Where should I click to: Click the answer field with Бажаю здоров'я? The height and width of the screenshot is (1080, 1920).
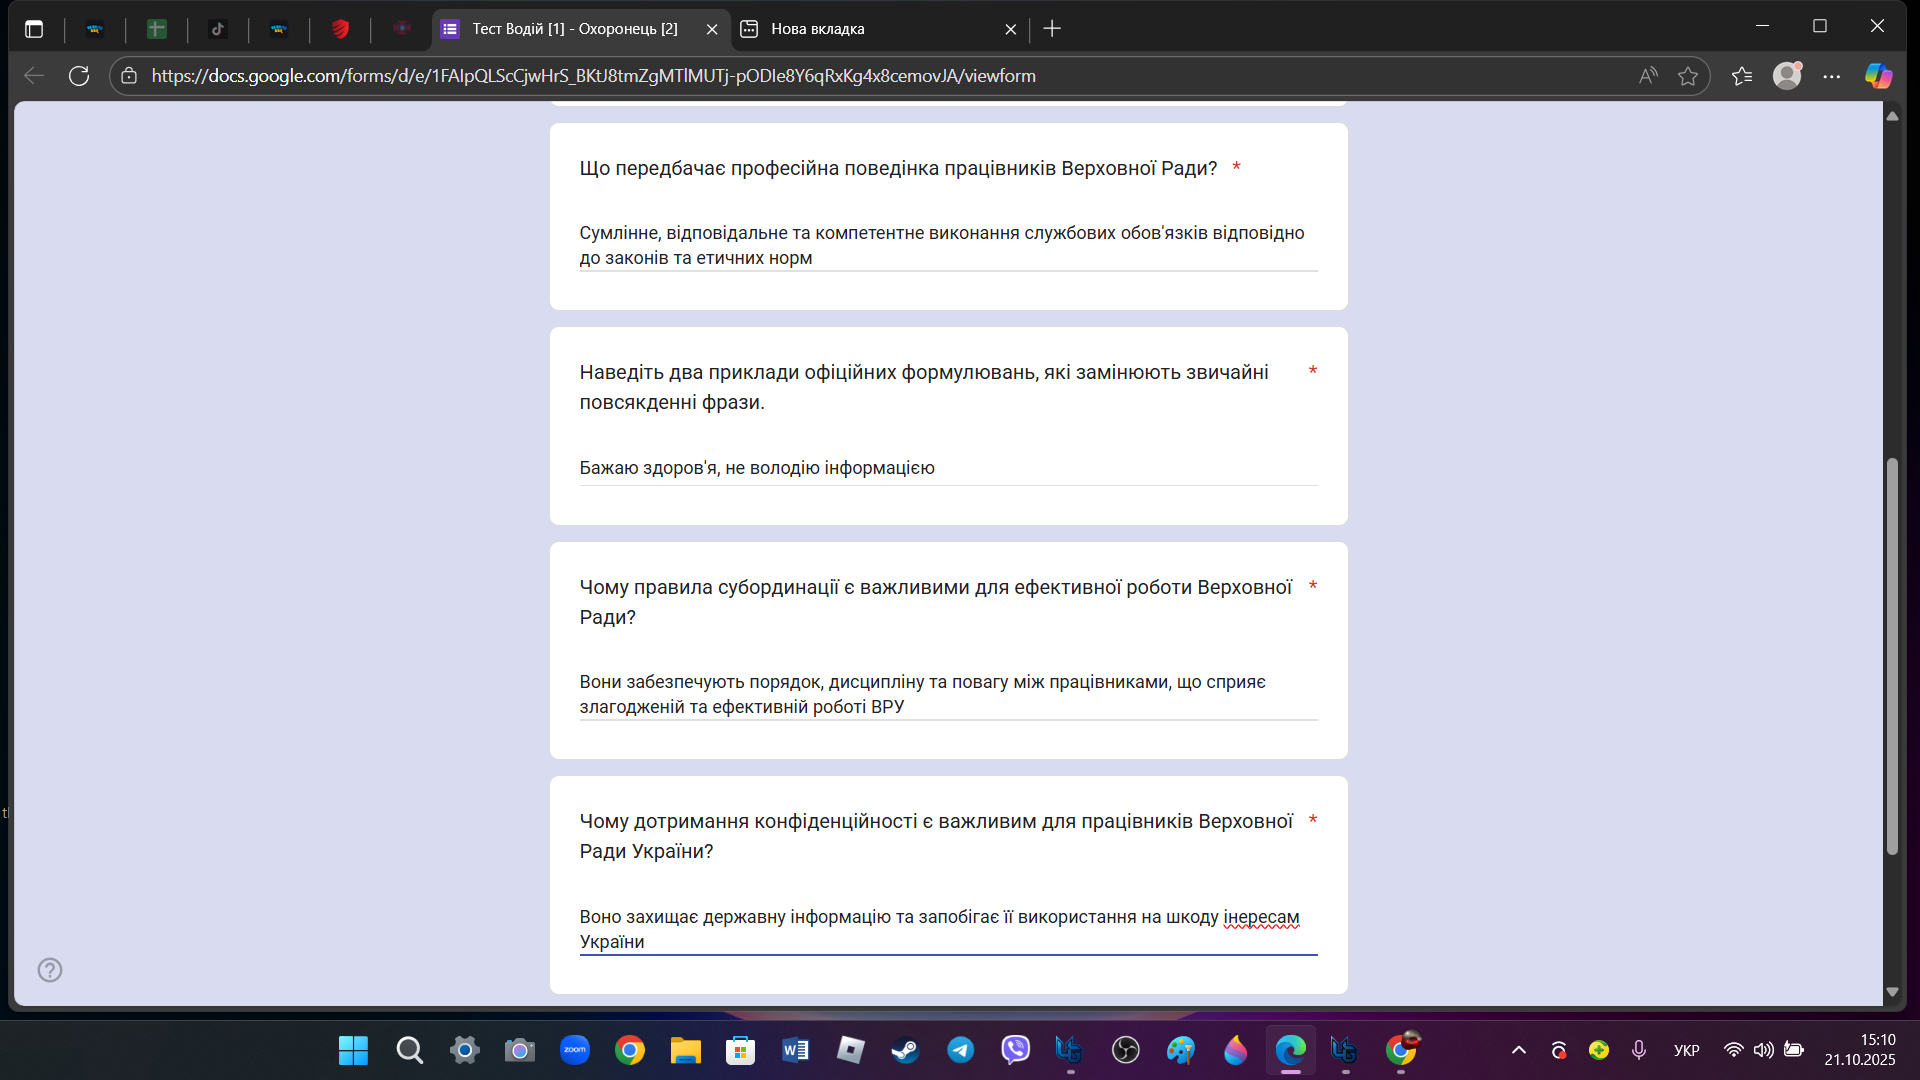pos(947,468)
